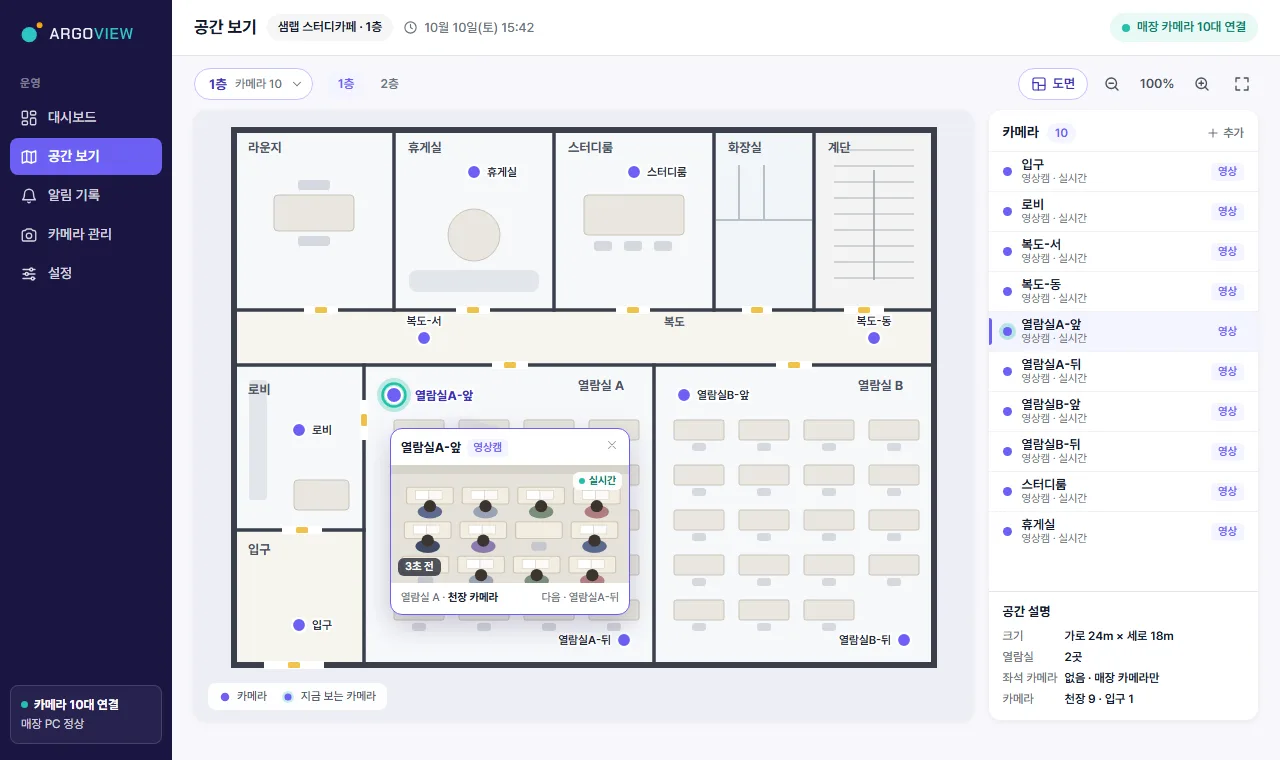Open 영상 for the 스터디룸 row
This screenshot has width=1280, height=760.
[1227, 491]
